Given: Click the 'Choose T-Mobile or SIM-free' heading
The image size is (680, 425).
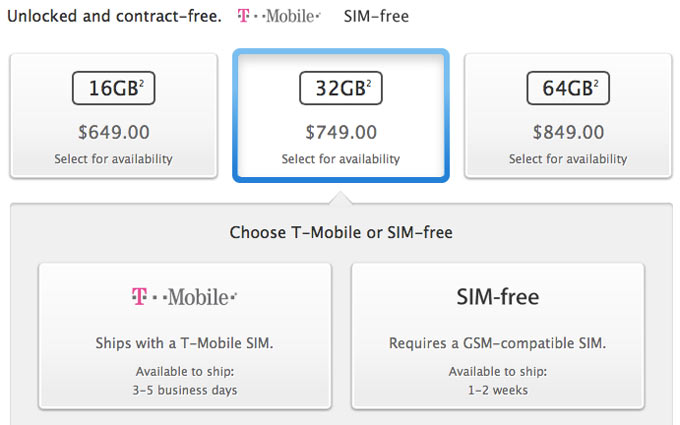Looking at the screenshot, I should point(341,232).
